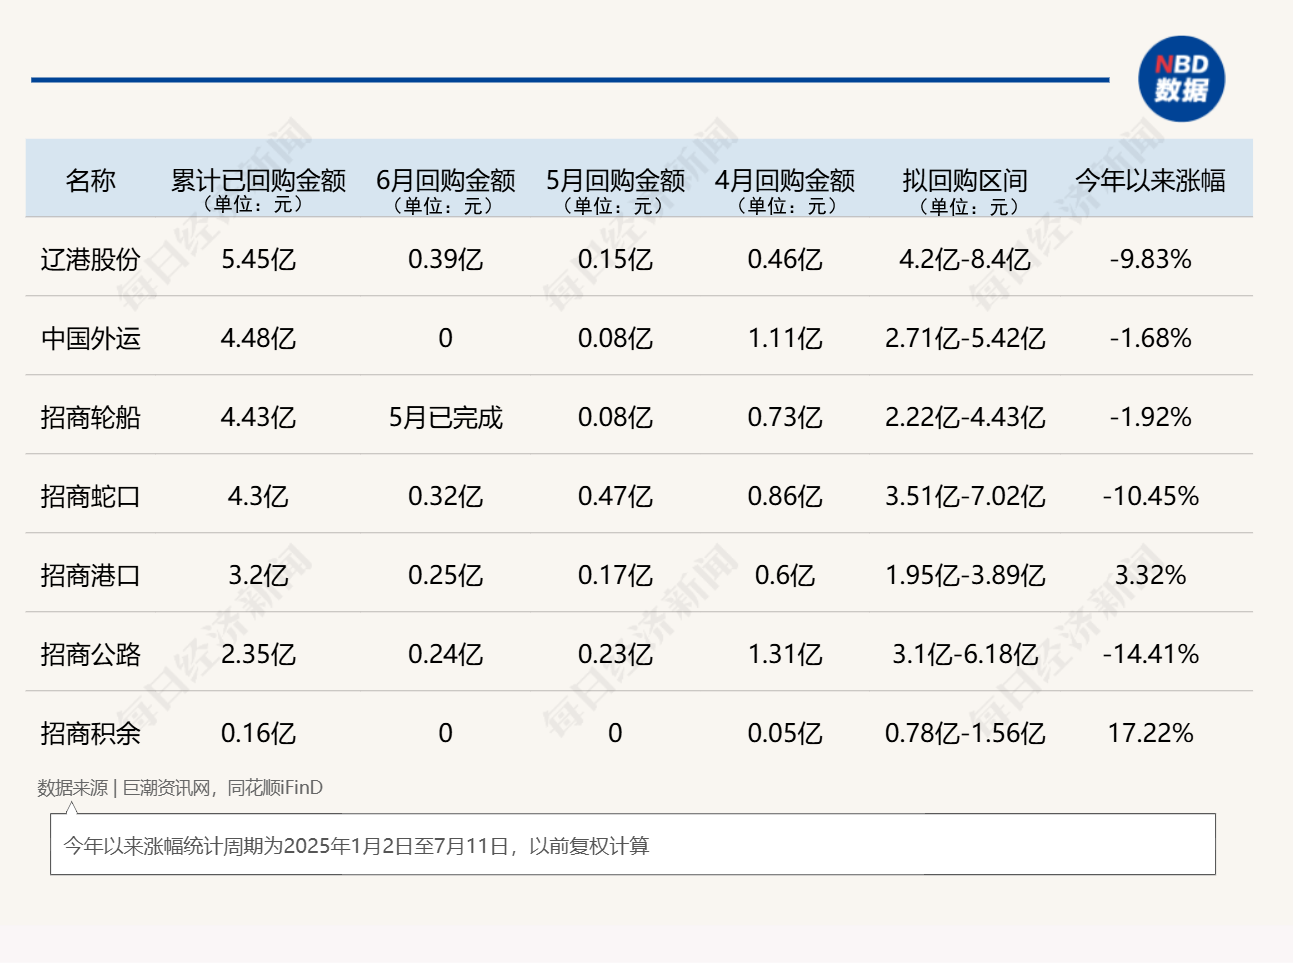Select the 名称 column header
Viewport: 1293px width, 963px height.
(90, 181)
